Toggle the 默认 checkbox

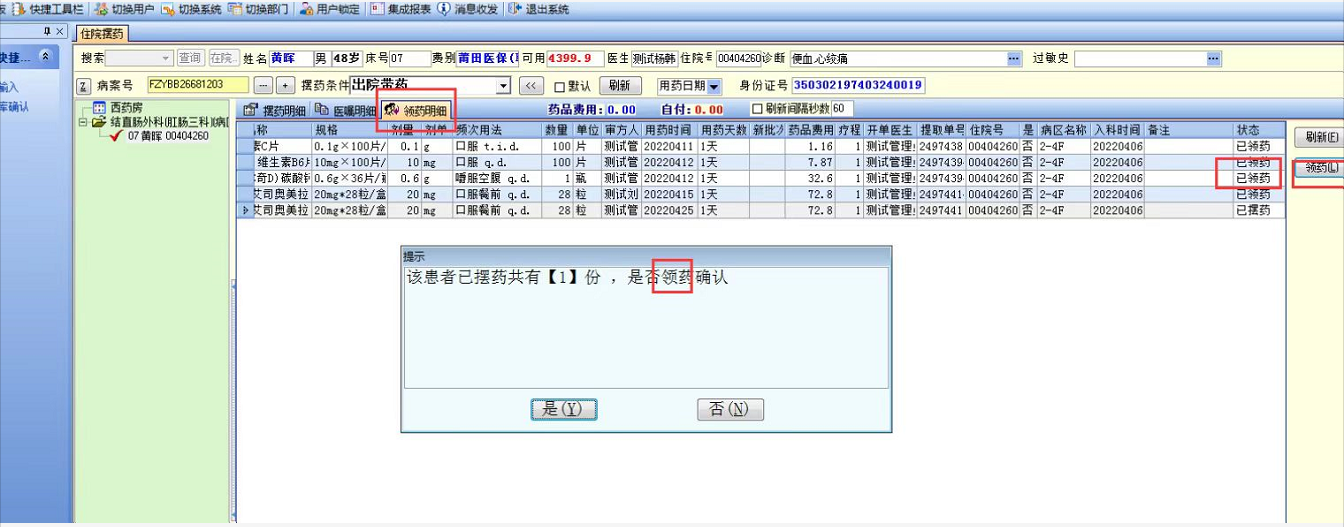560,86
